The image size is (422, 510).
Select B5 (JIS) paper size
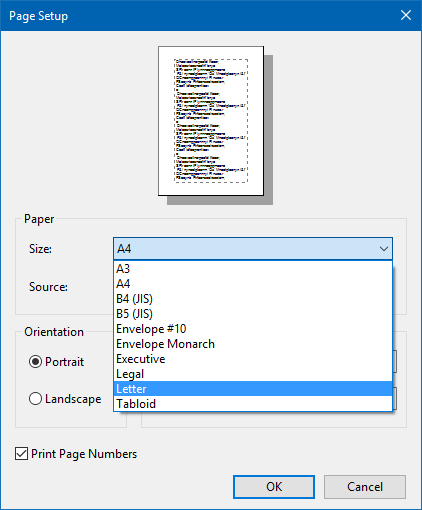[x=253, y=314]
